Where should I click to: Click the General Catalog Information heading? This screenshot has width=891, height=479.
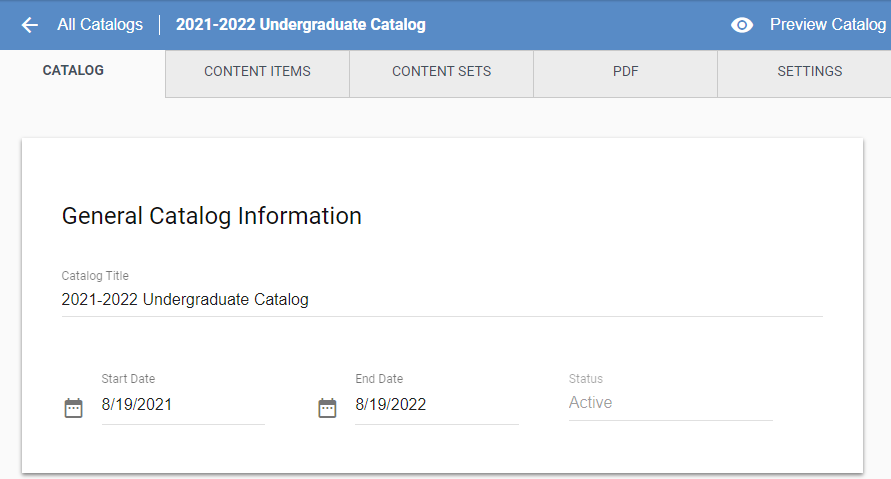[x=211, y=216]
